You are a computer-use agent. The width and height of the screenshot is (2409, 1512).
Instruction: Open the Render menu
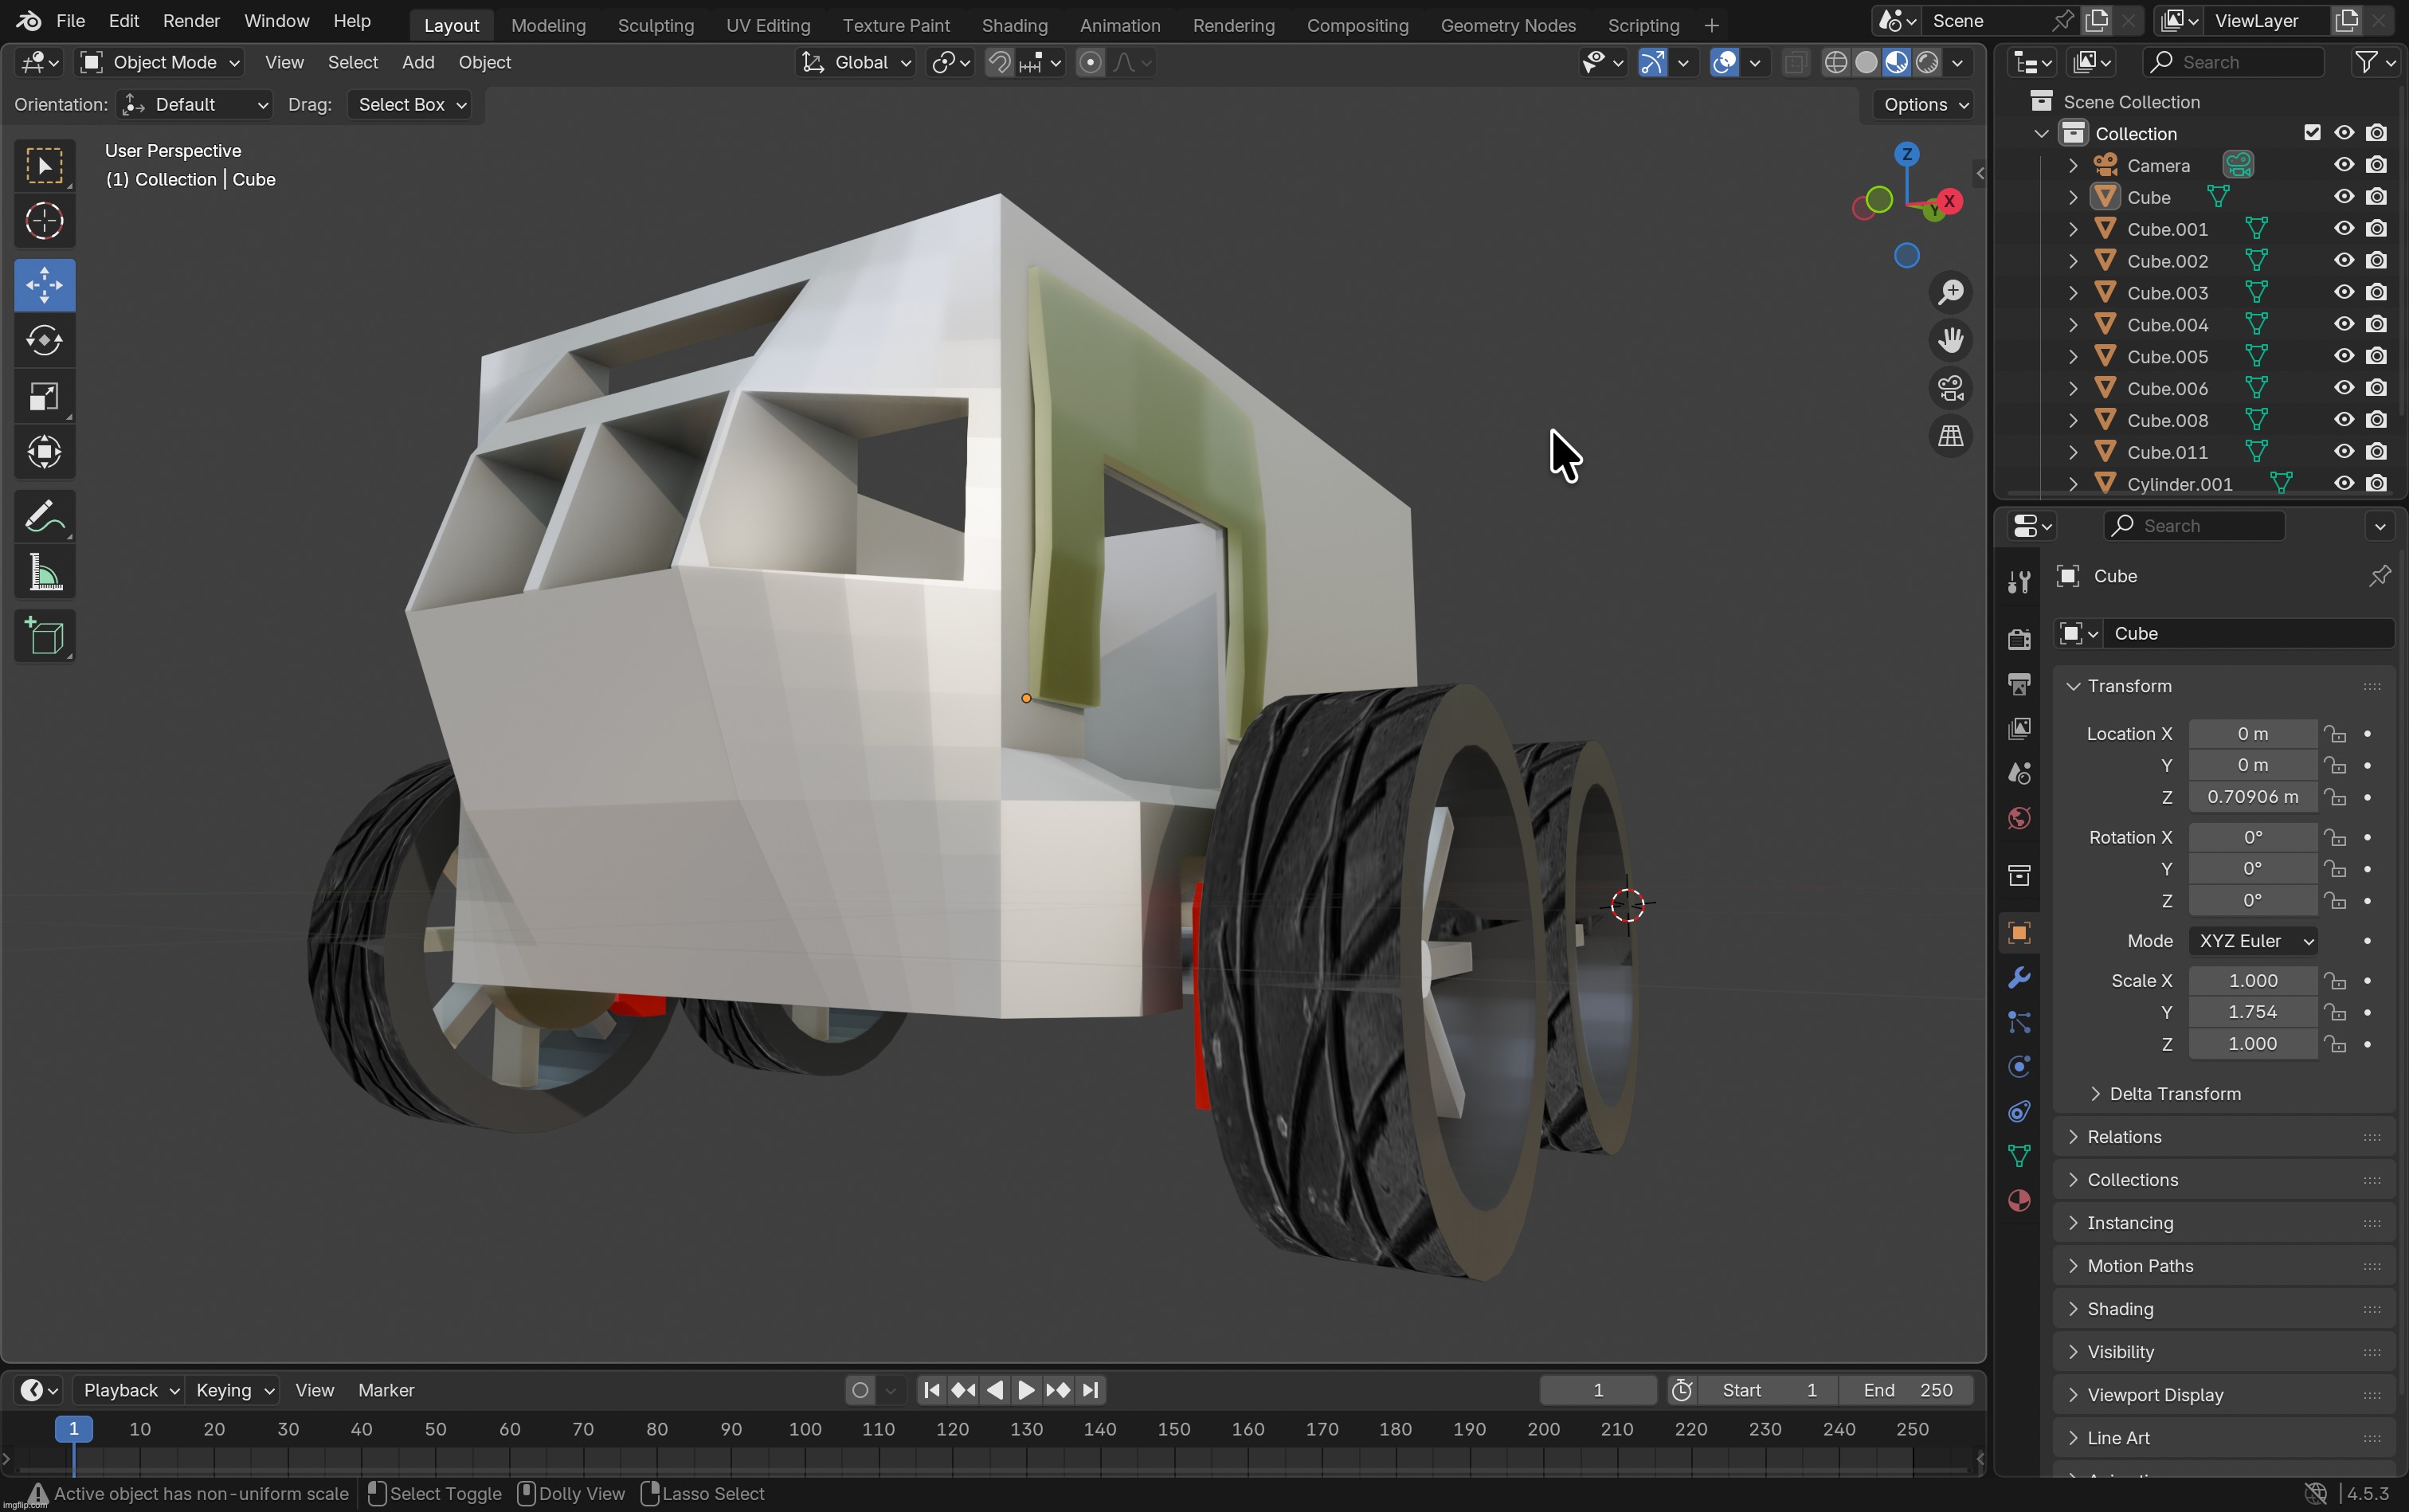click(x=191, y=20)
